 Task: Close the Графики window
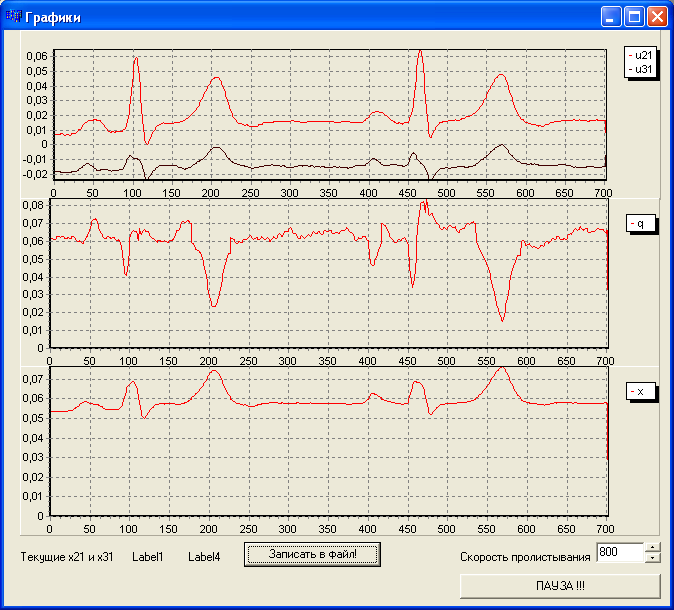(657, 17)
